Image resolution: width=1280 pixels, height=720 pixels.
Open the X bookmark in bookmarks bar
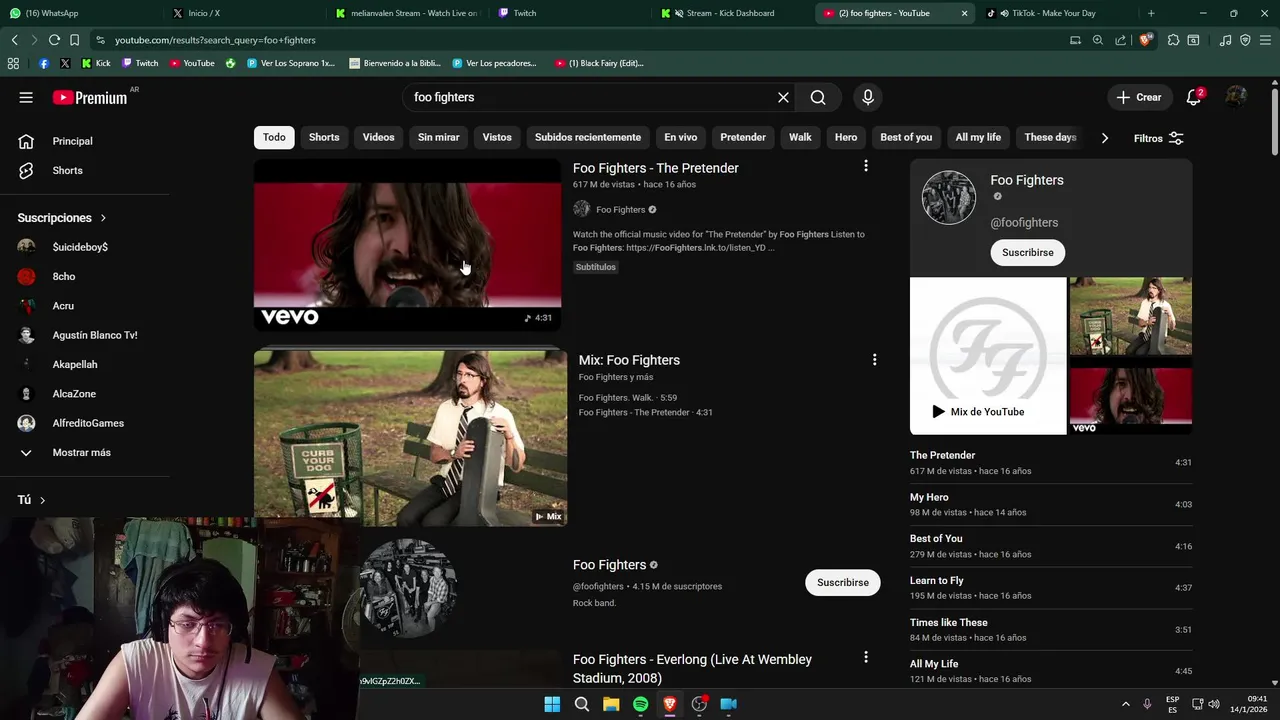[x=65, y=63]
